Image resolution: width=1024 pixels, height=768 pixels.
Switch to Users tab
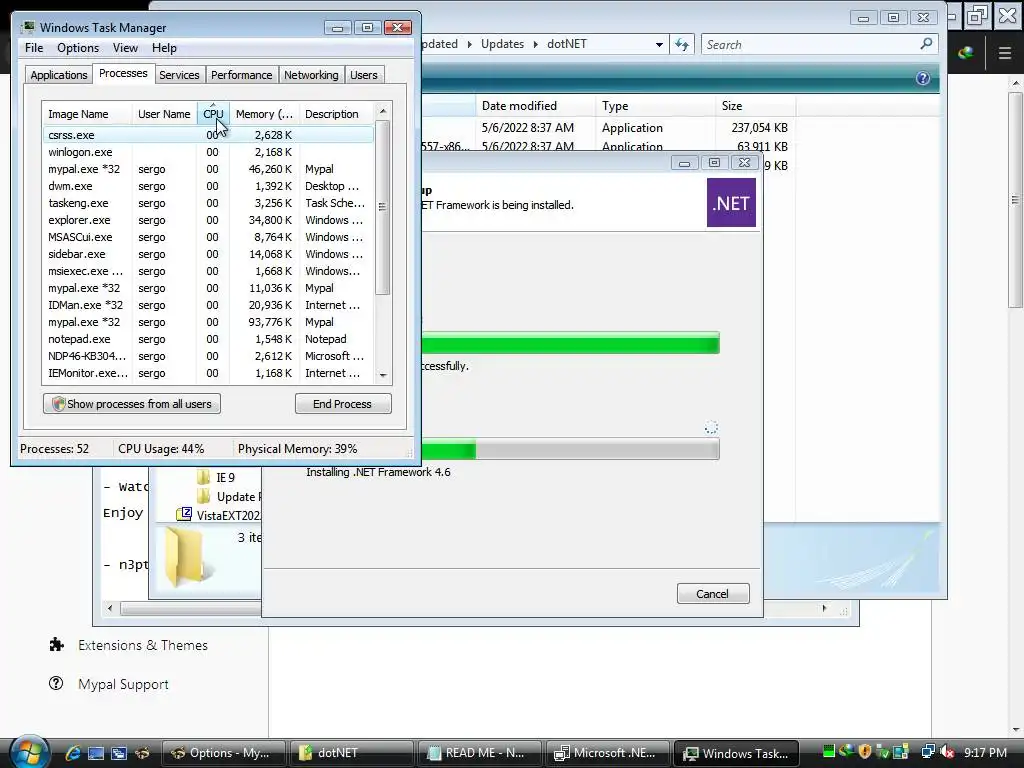click(364, 75)
